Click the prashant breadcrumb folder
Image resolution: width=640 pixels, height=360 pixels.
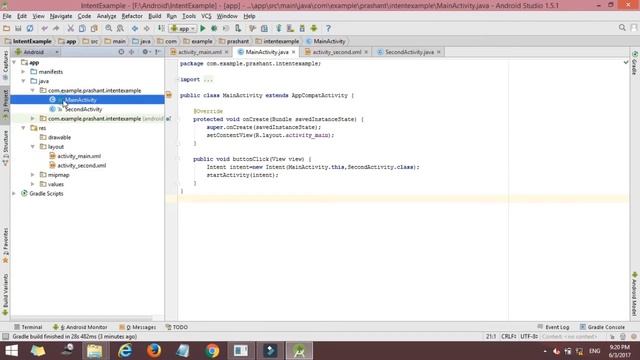click(x=234, y=41)
